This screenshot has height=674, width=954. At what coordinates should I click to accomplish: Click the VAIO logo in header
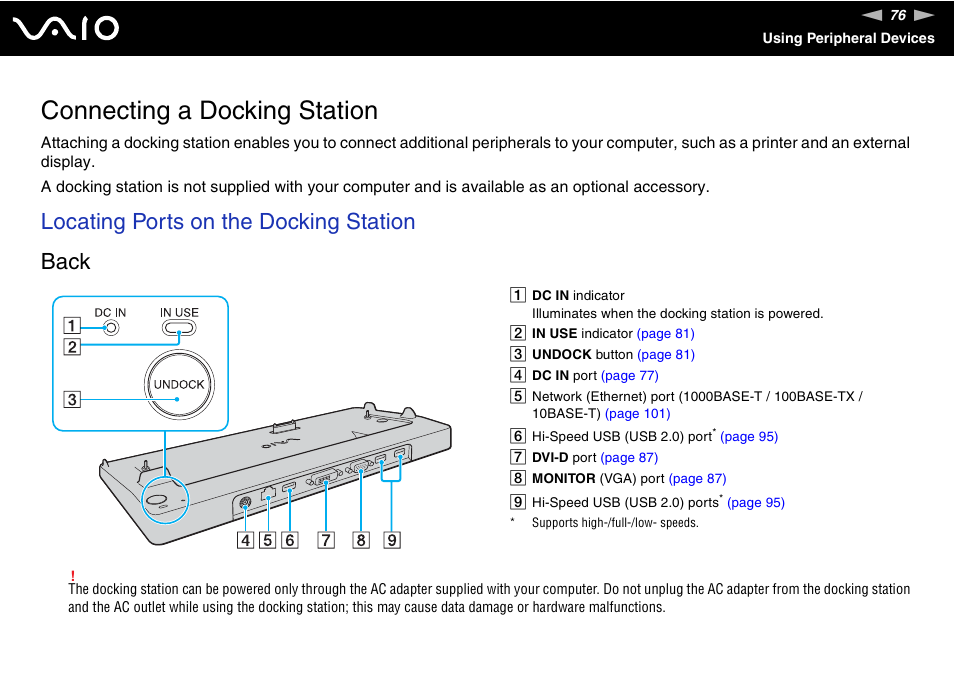(66, 29)
